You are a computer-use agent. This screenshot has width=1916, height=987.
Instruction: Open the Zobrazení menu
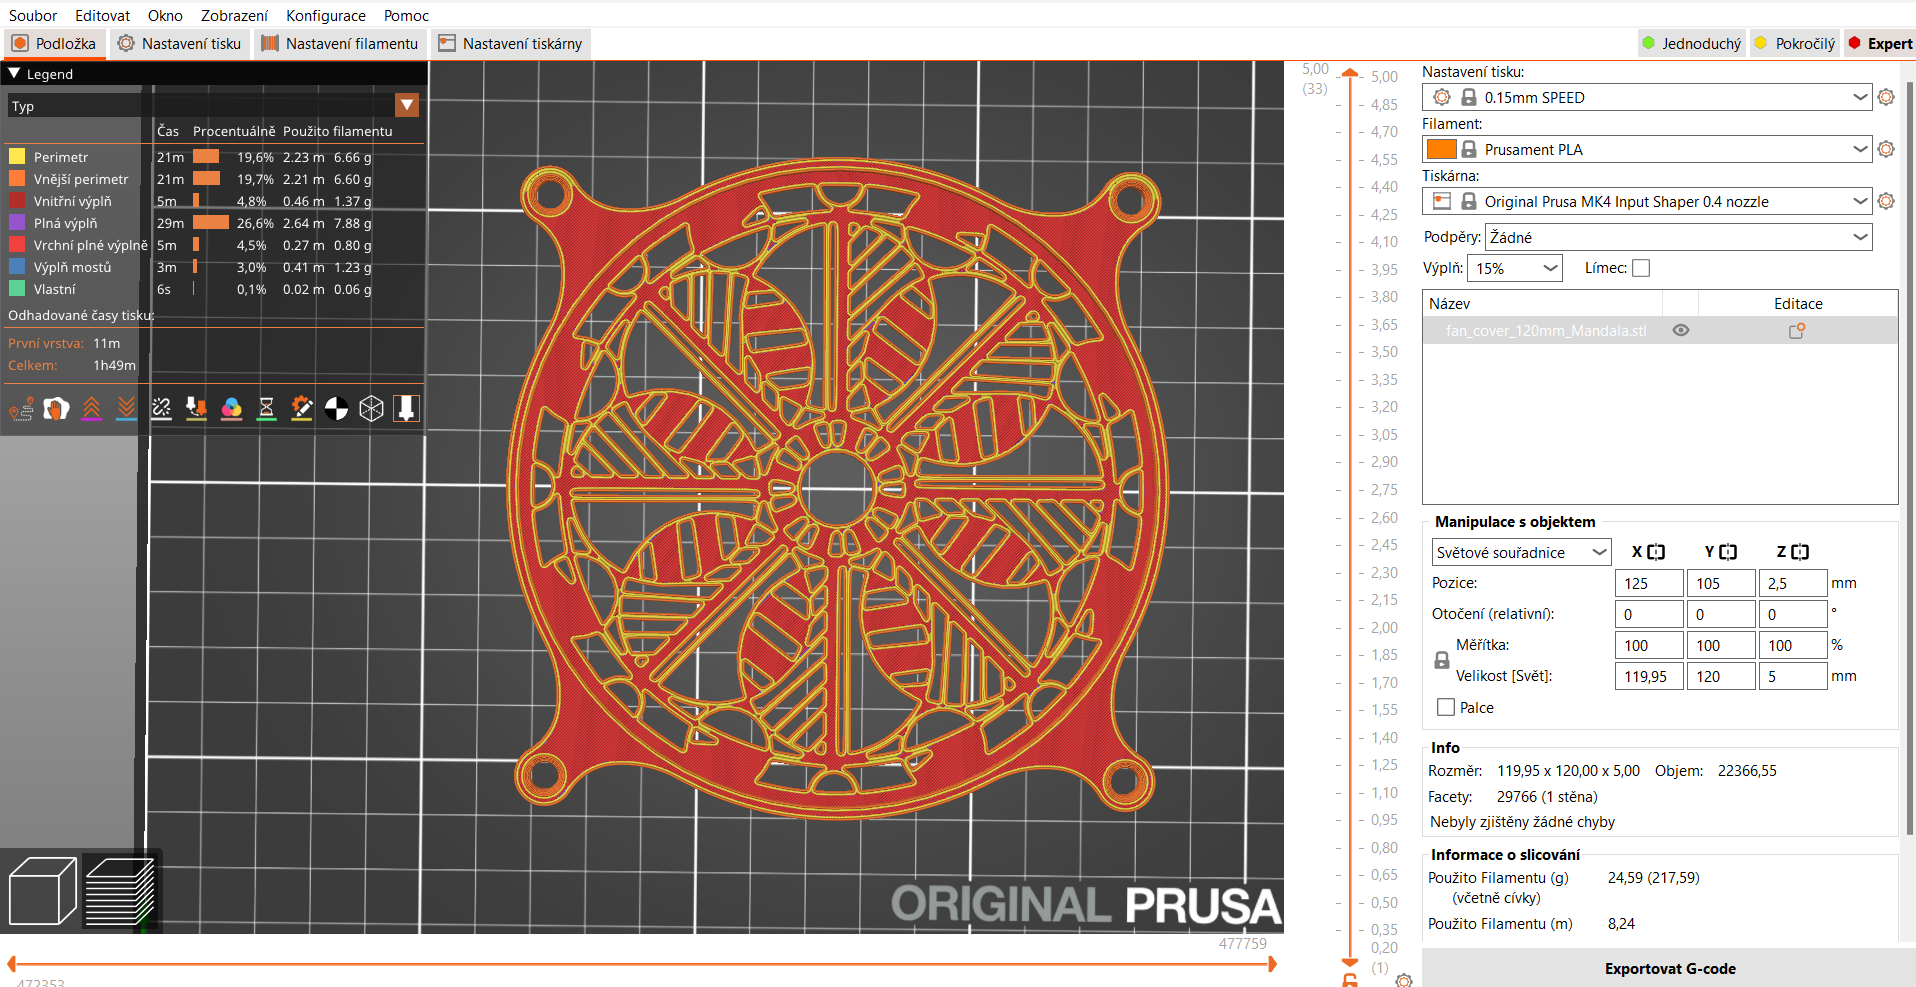click(x=234, y=15)
